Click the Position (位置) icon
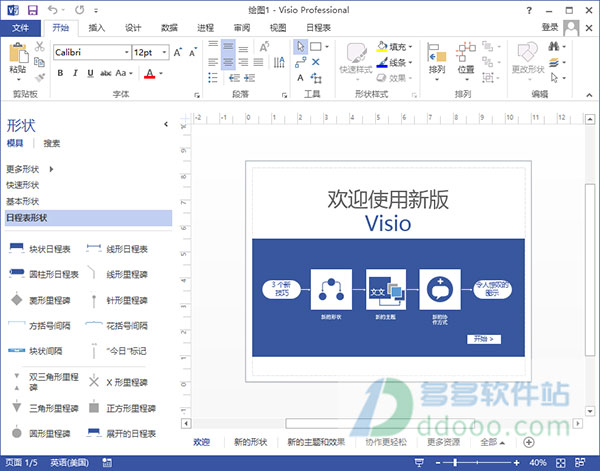Image resolution: width=600 pixels, height=471 pixels. click(x=466, y=52)
